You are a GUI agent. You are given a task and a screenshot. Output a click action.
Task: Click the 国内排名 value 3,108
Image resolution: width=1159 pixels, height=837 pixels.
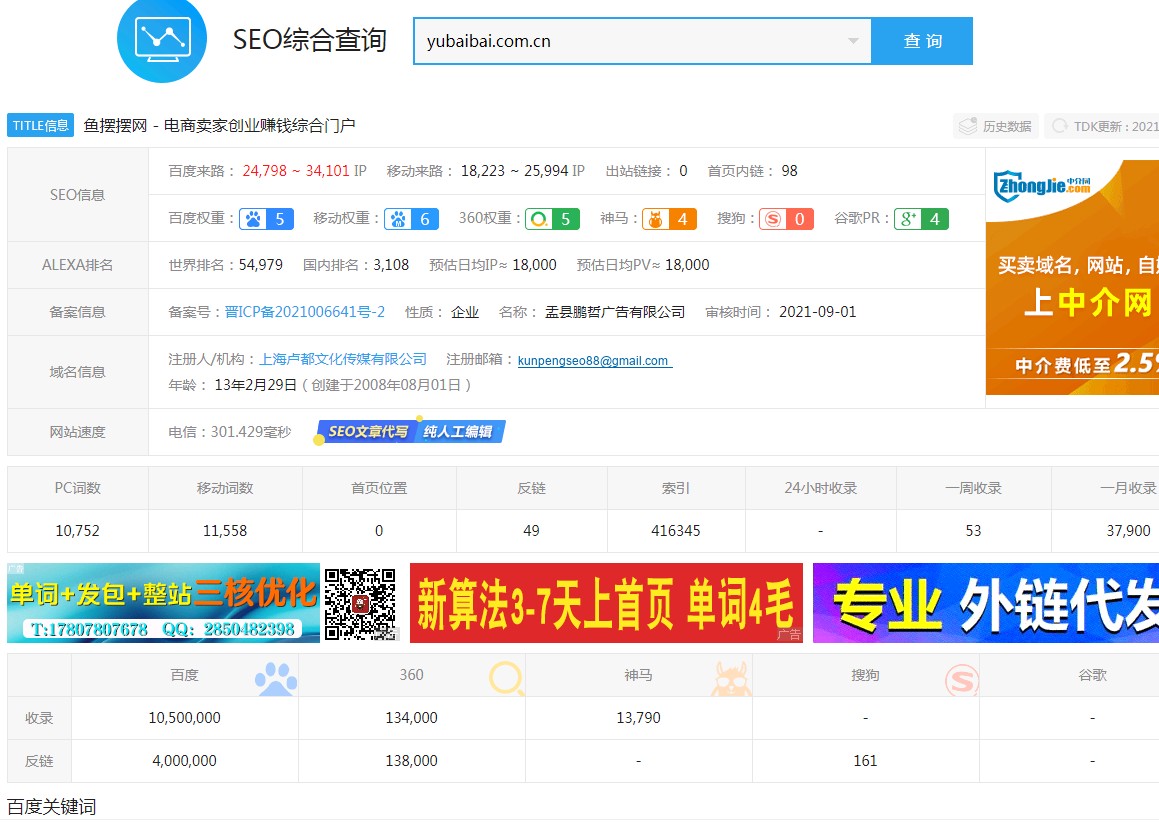391,265
